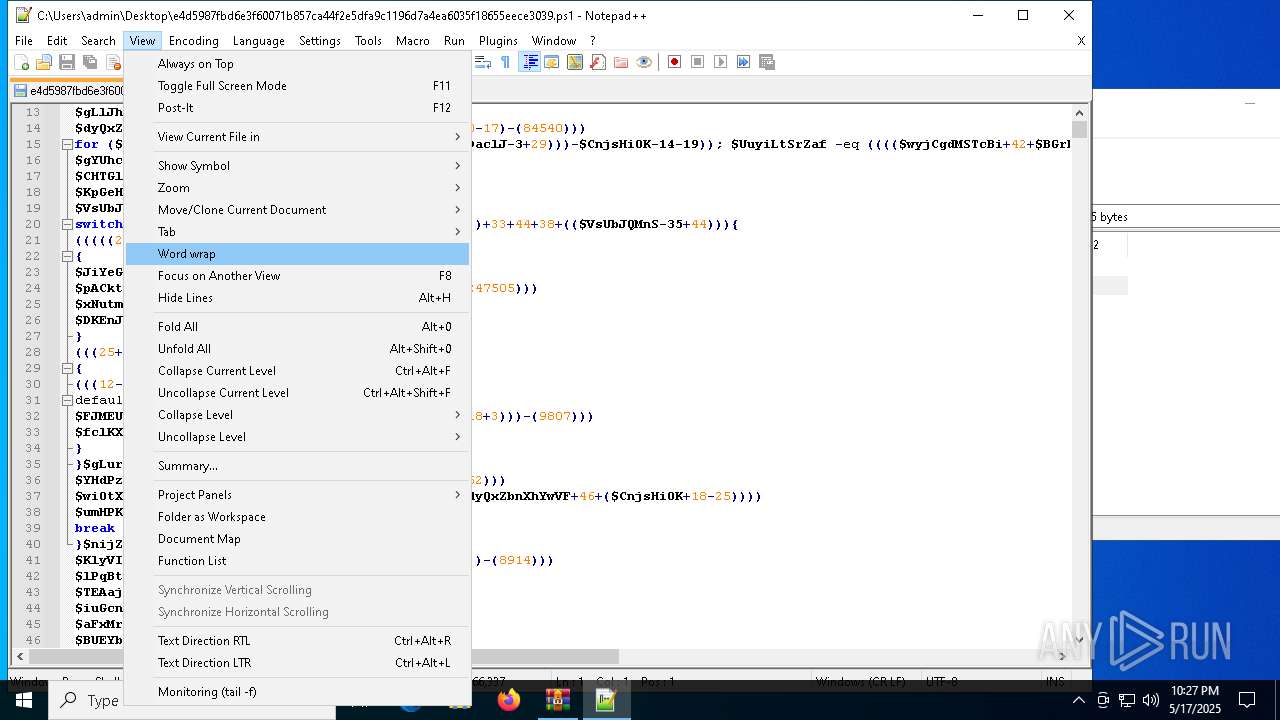Collapse the fold marker on line 20

67,224
